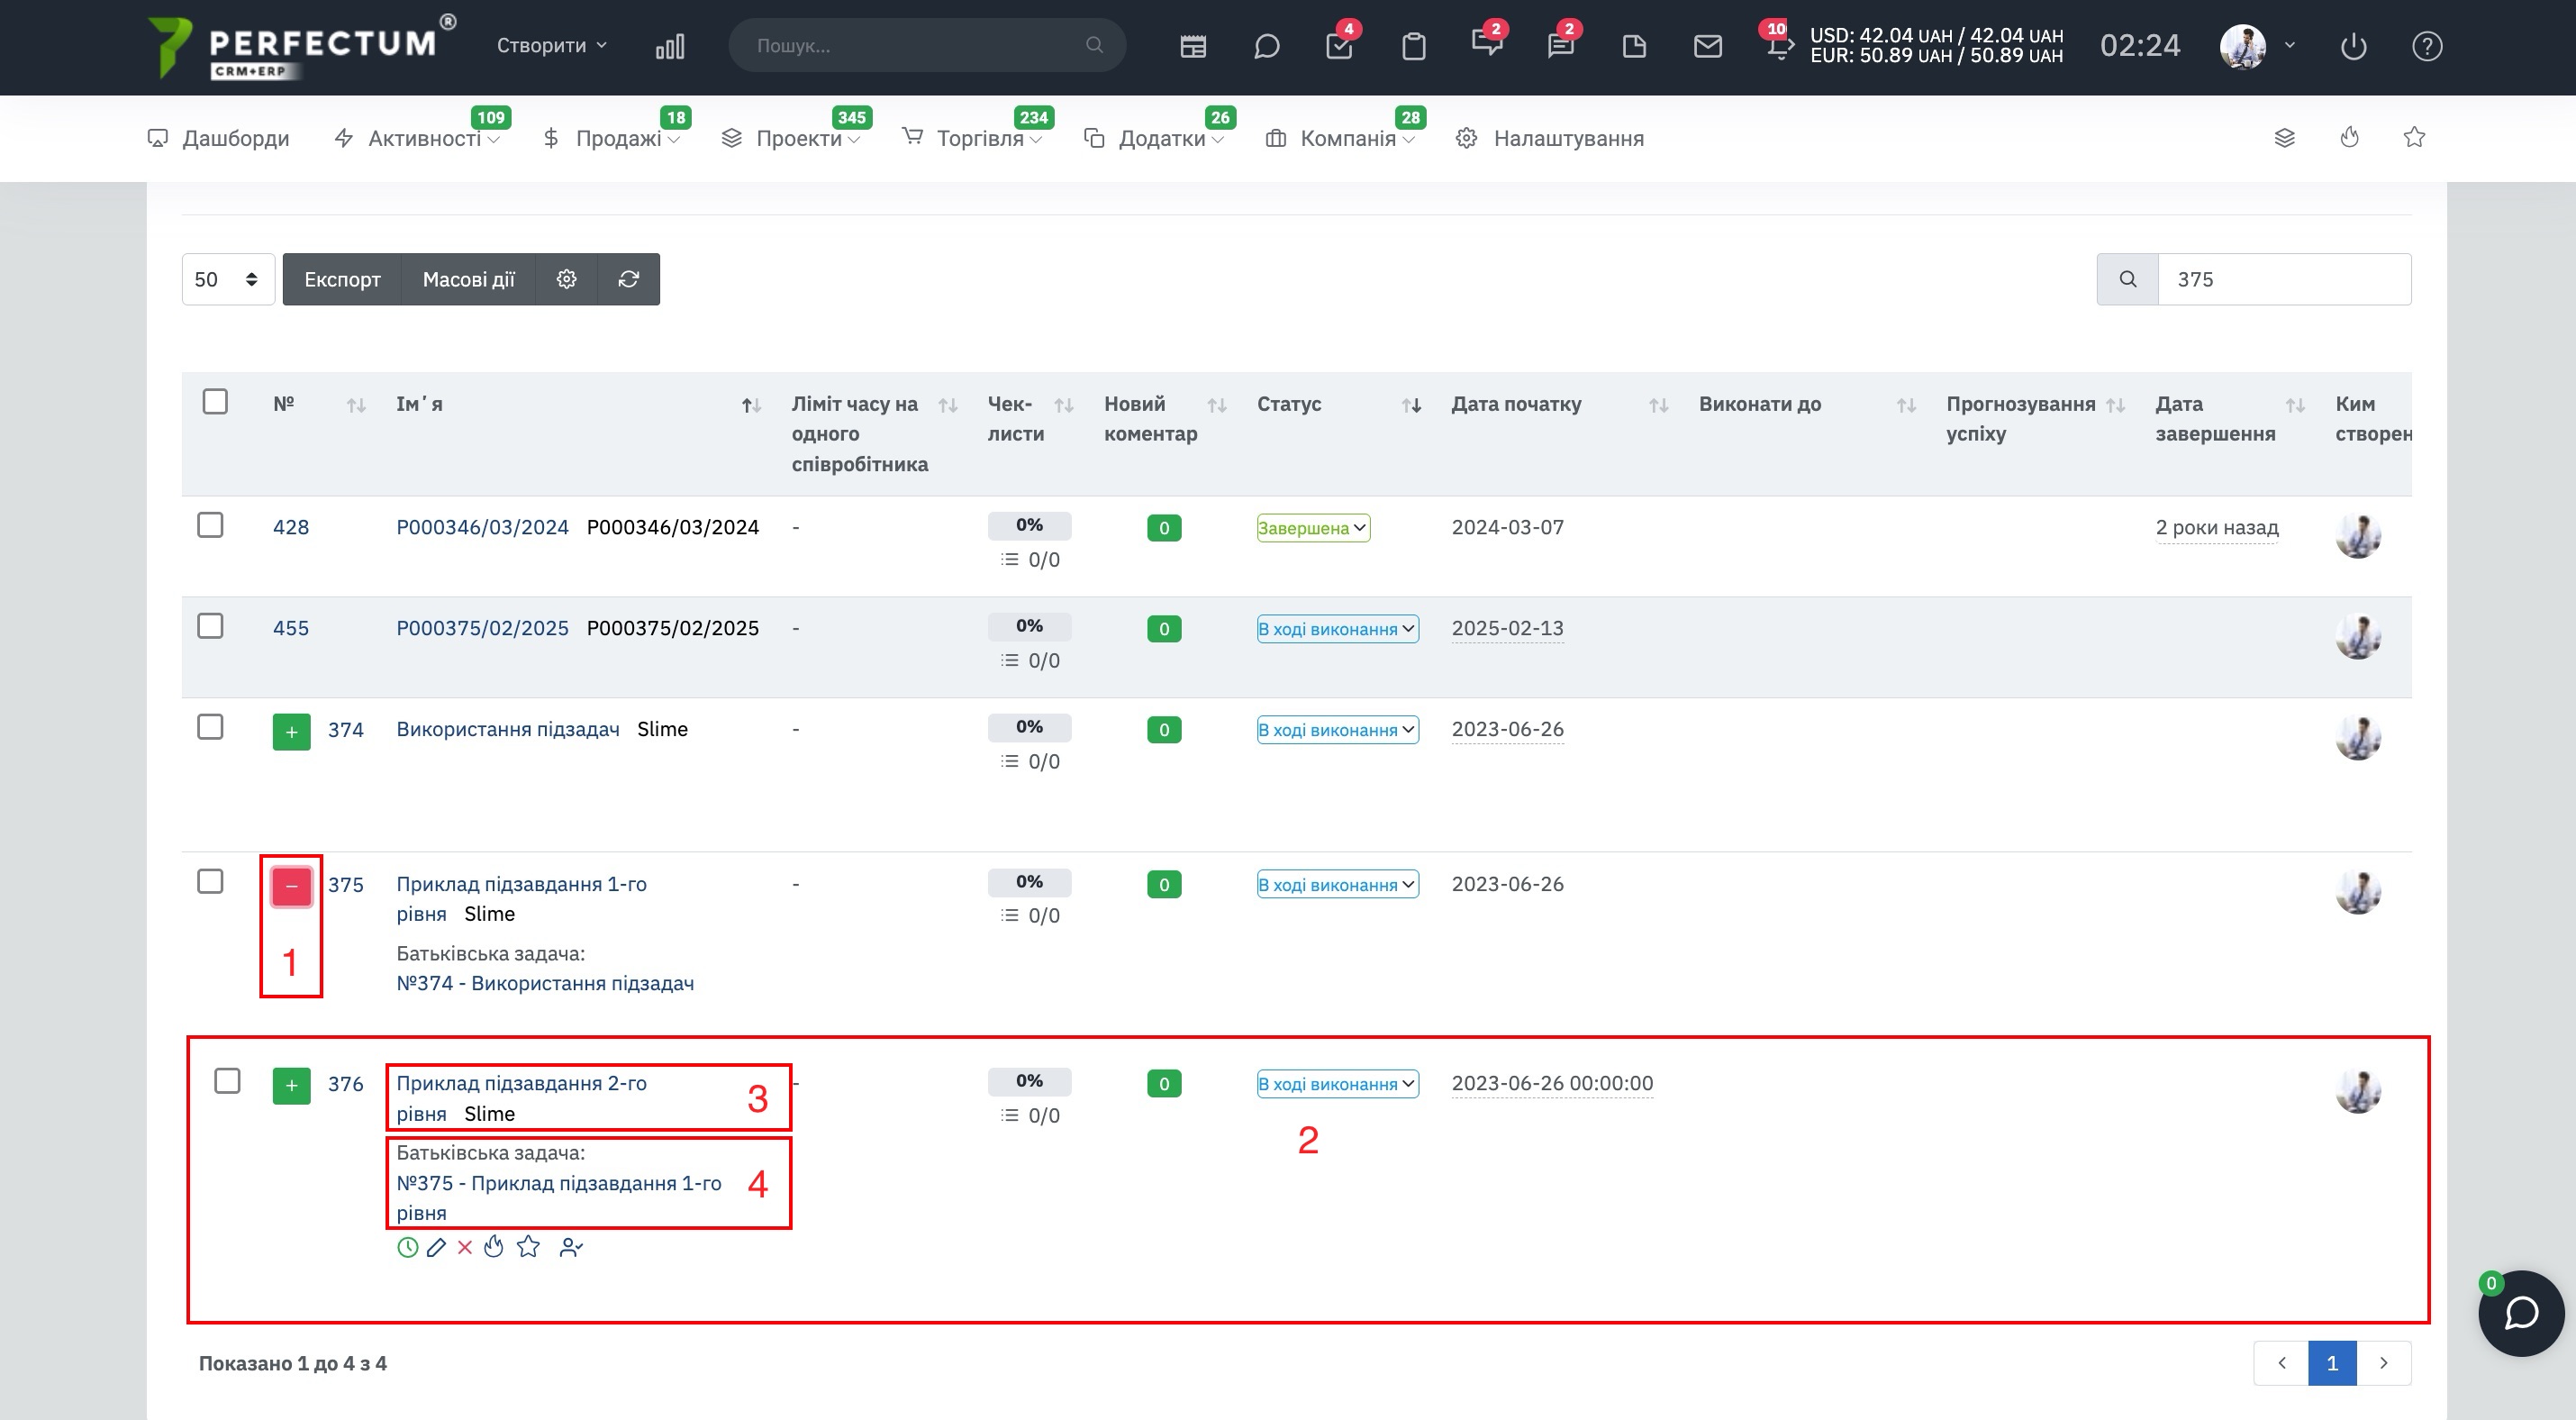This screenshot has width=2576, height=1420.
Task: Select the checkbox for row 455
Action: coord(210,626)
